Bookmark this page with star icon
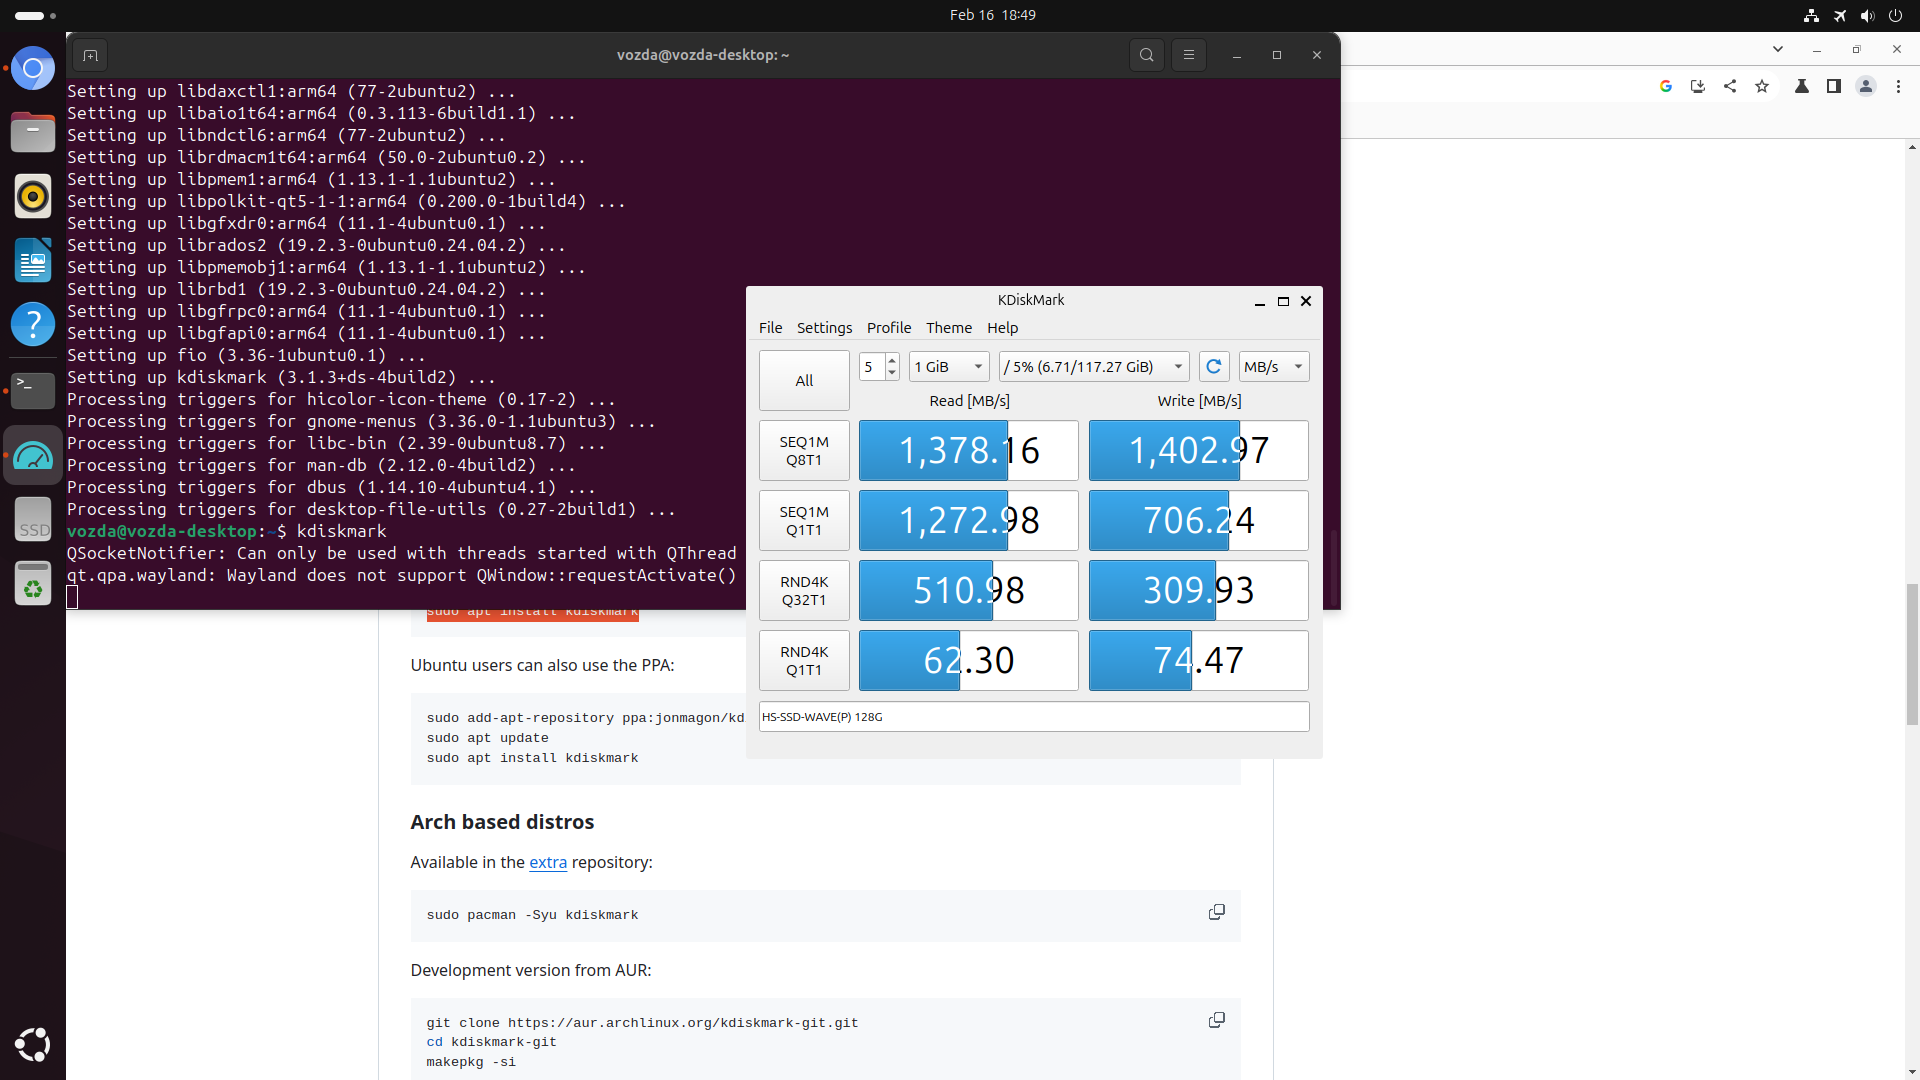 (1762, 87)
